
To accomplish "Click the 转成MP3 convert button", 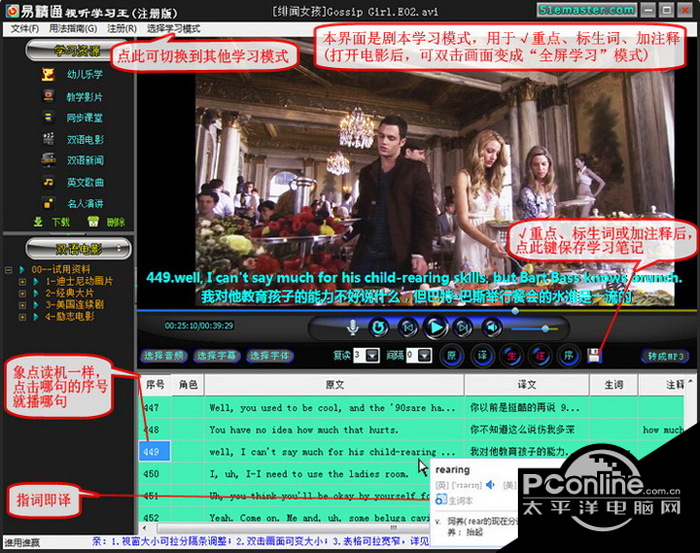I will click(x=665, y=356).
